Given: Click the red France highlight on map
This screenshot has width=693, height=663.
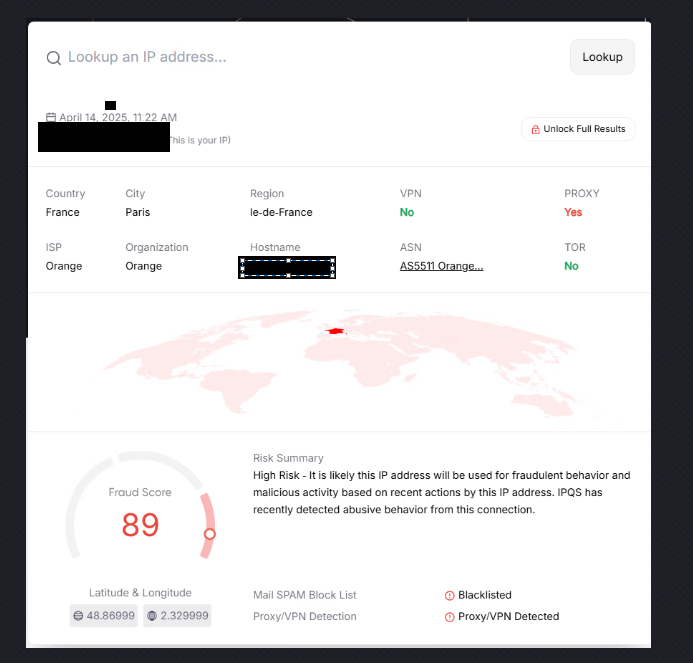Looking at the screenshot, I should (x=335, y=331).
